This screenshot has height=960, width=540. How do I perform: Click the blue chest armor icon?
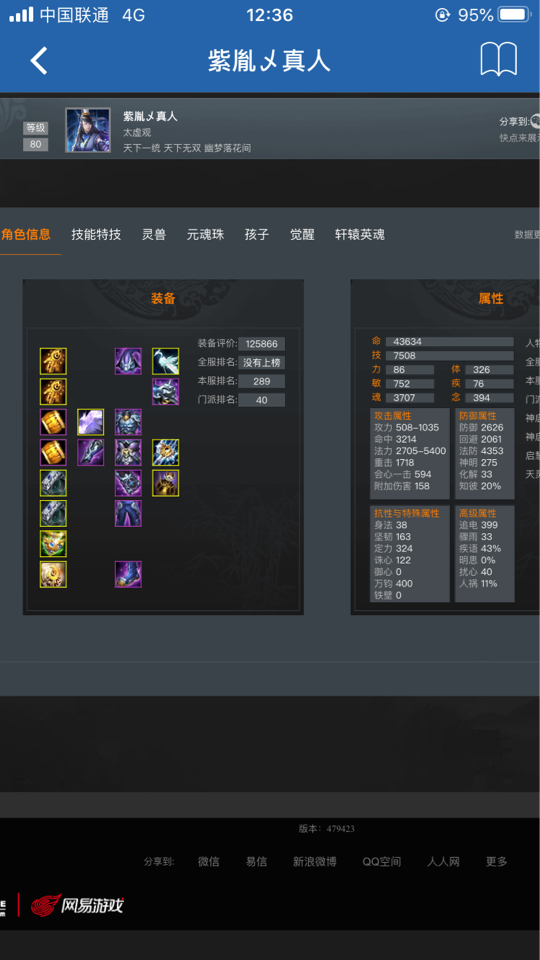click(x=128, y=422)
